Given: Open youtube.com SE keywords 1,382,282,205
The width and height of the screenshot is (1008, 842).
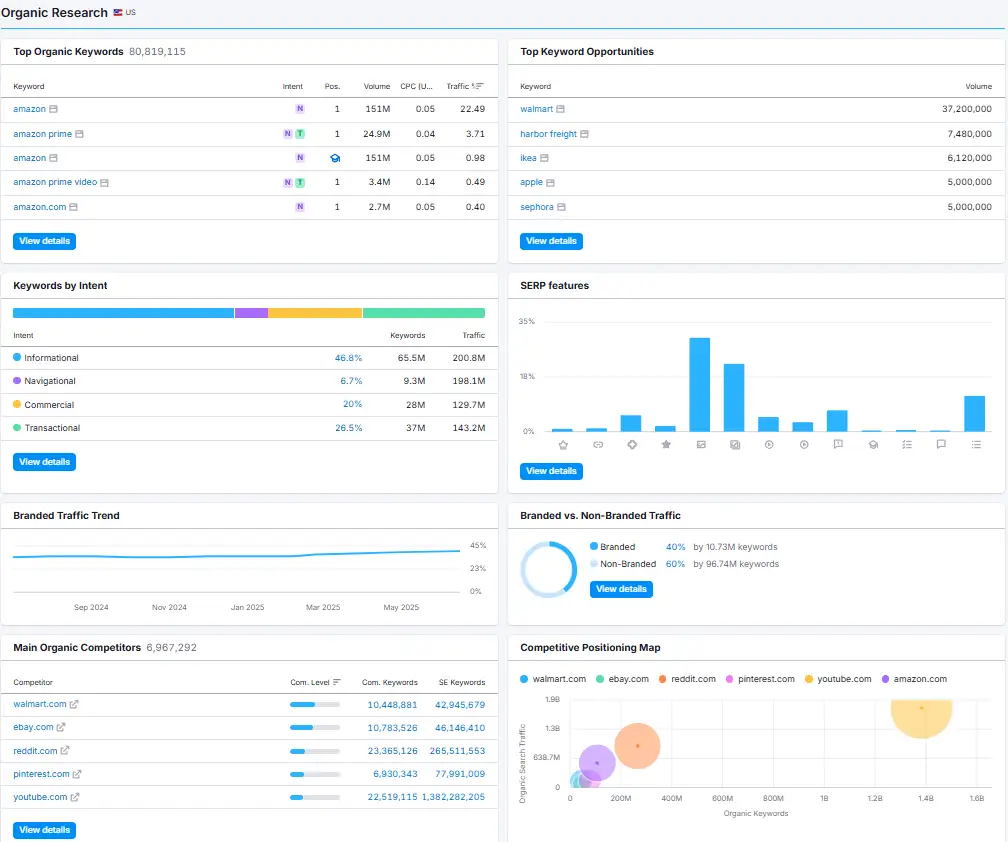Looking at the screenshot, I should [453, 797].
